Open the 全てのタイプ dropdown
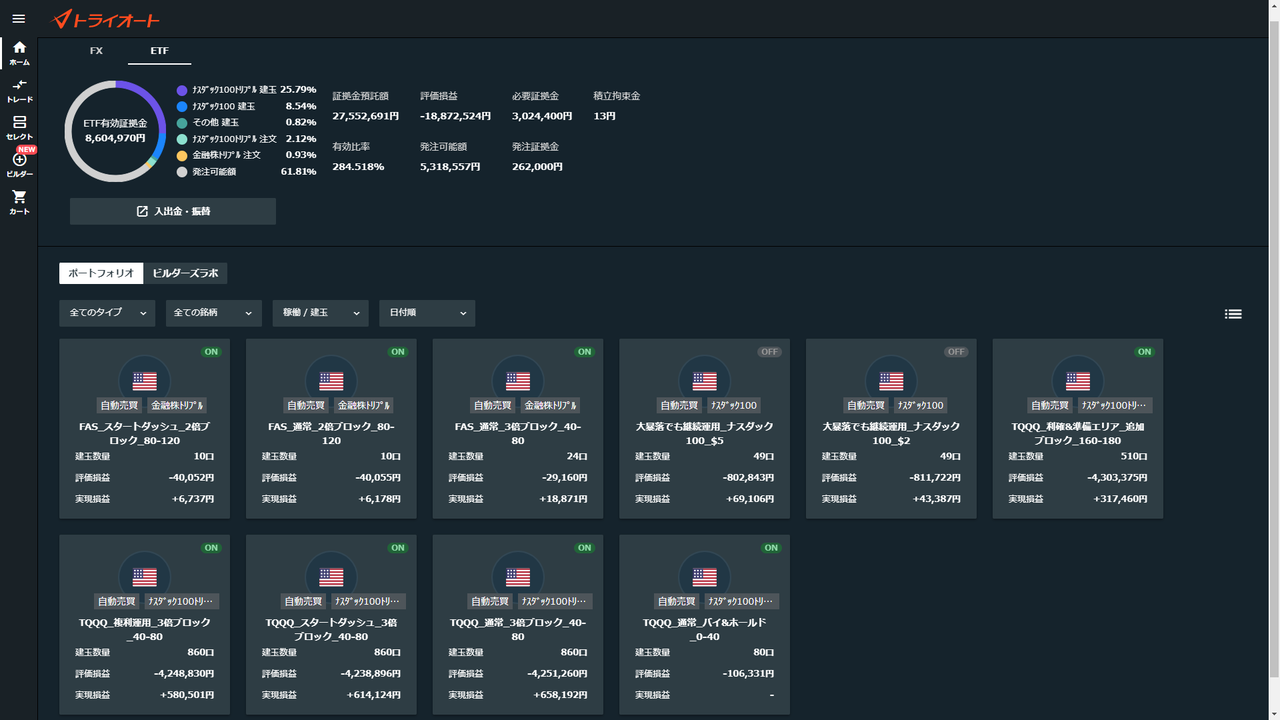Image resolution: width=1280 pixels, height=720 pixels. tap(107, 313)
